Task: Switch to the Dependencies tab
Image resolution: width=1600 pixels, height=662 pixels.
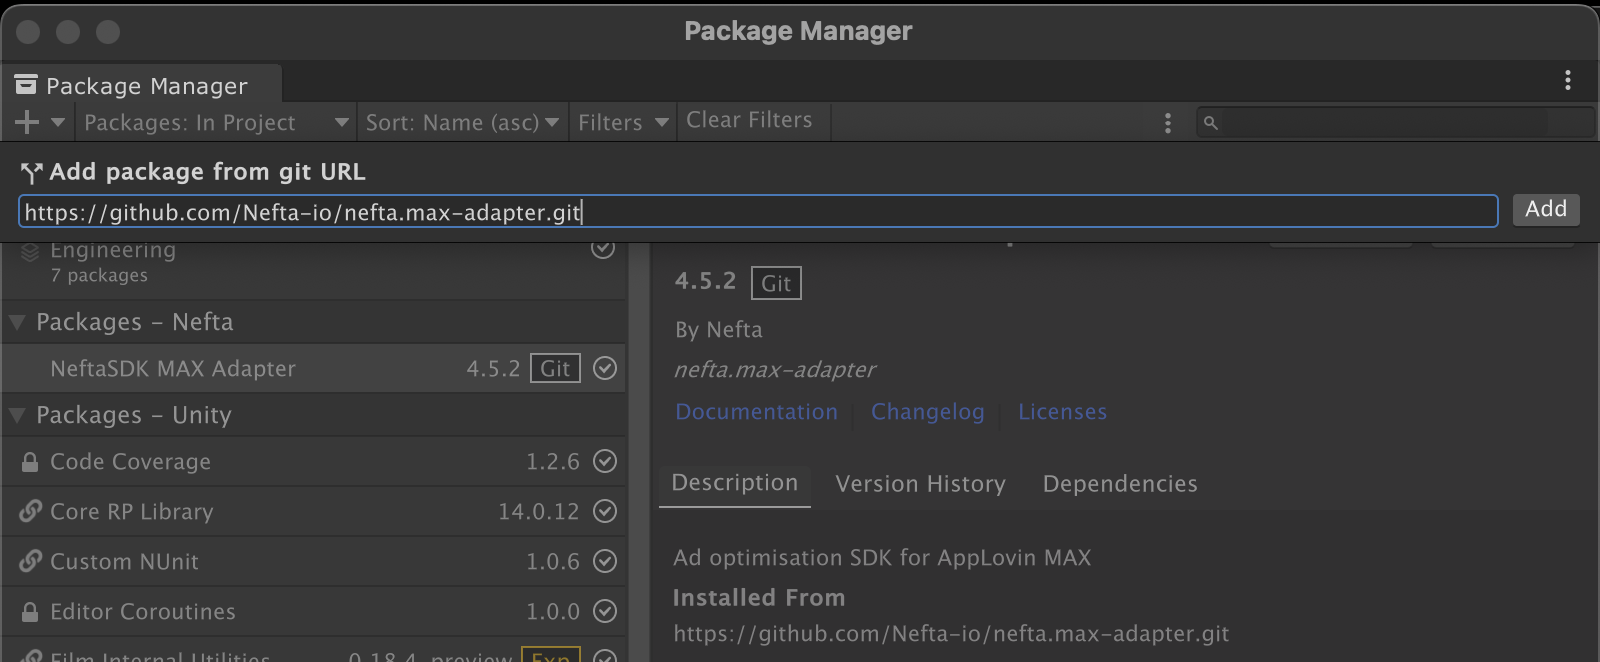Action: tap(1119, 484)
